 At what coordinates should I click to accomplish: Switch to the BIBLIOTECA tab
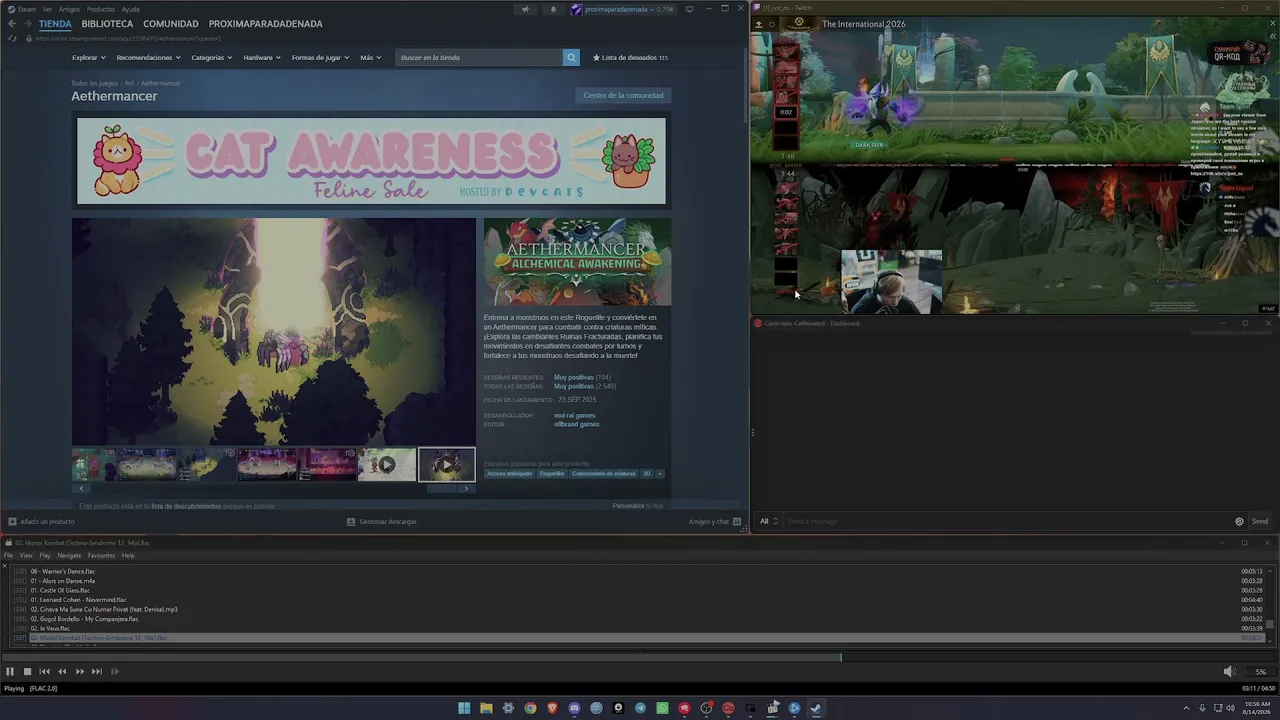point(107,24)
